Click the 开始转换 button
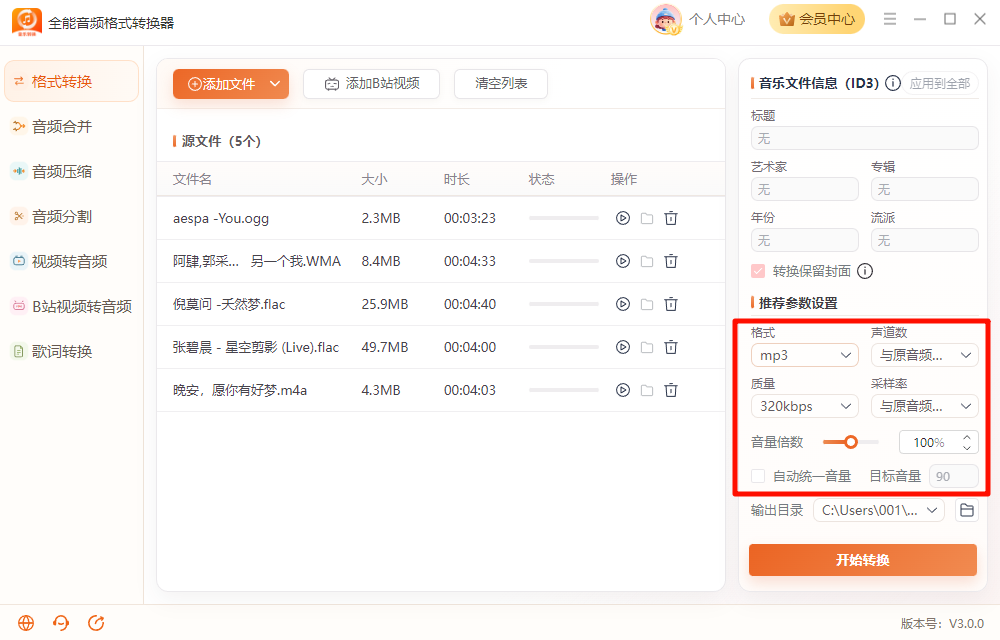1000x640 pixels. [863, 560]
